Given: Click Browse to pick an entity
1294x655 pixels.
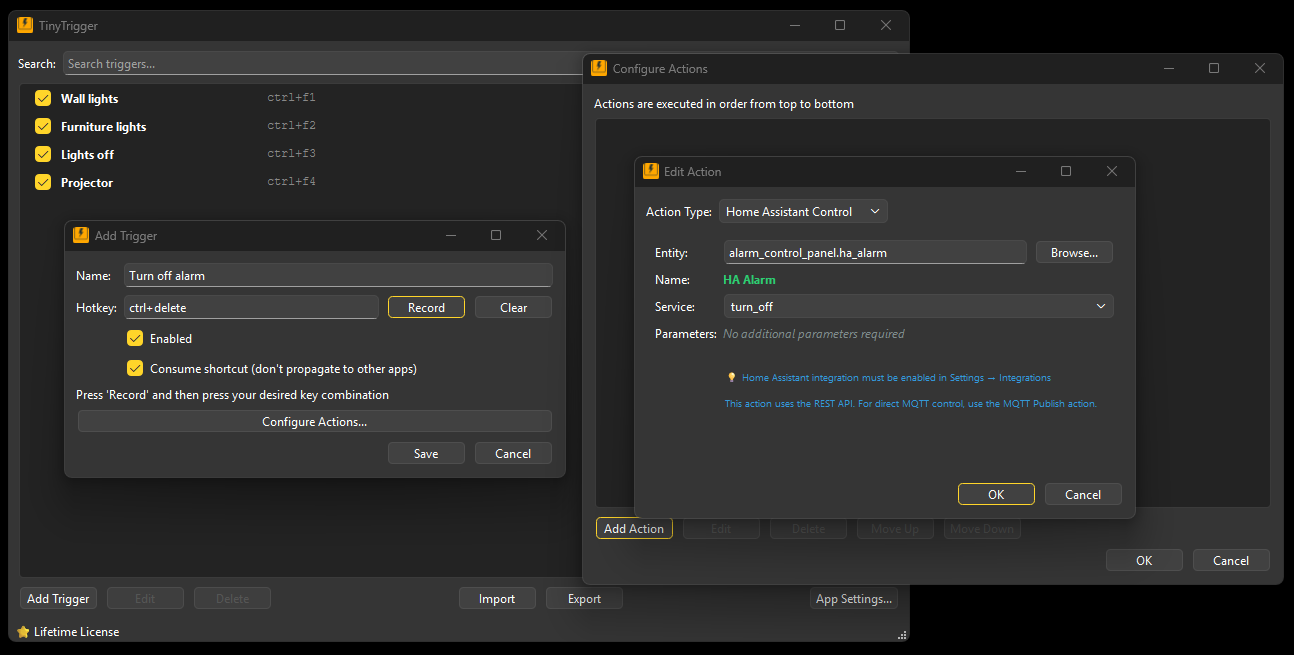Looking at the screenshot, I should [x=1073, y=252].
